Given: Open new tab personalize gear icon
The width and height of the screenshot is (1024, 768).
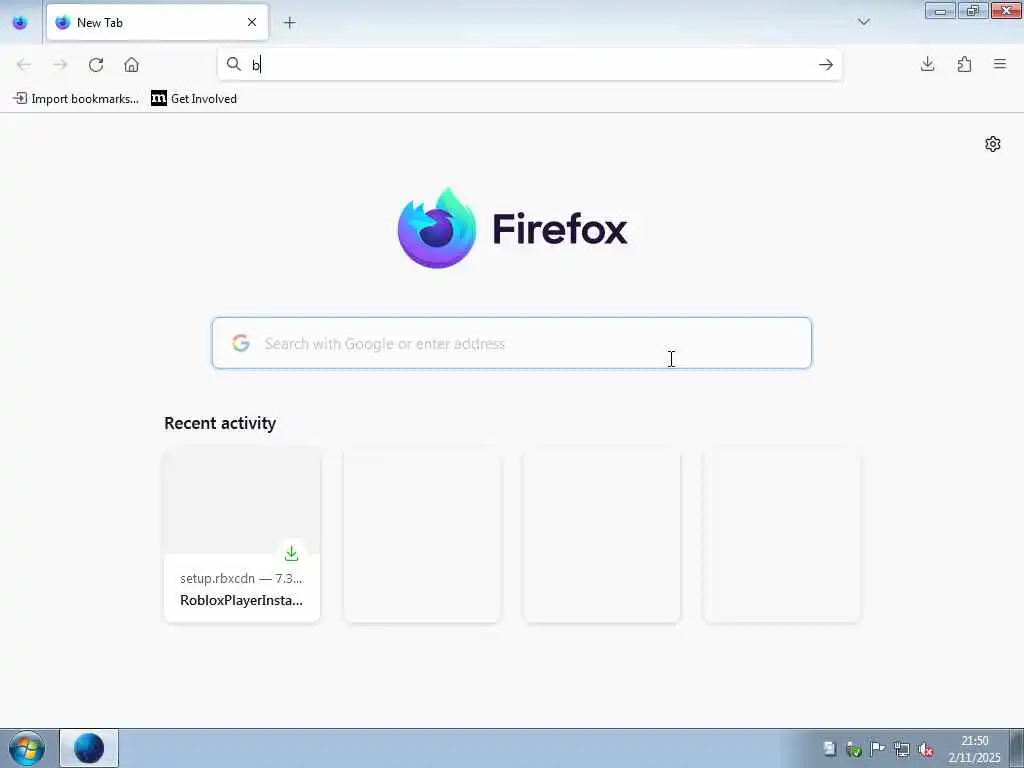Looking at the screenshot, I should (993, 144).
